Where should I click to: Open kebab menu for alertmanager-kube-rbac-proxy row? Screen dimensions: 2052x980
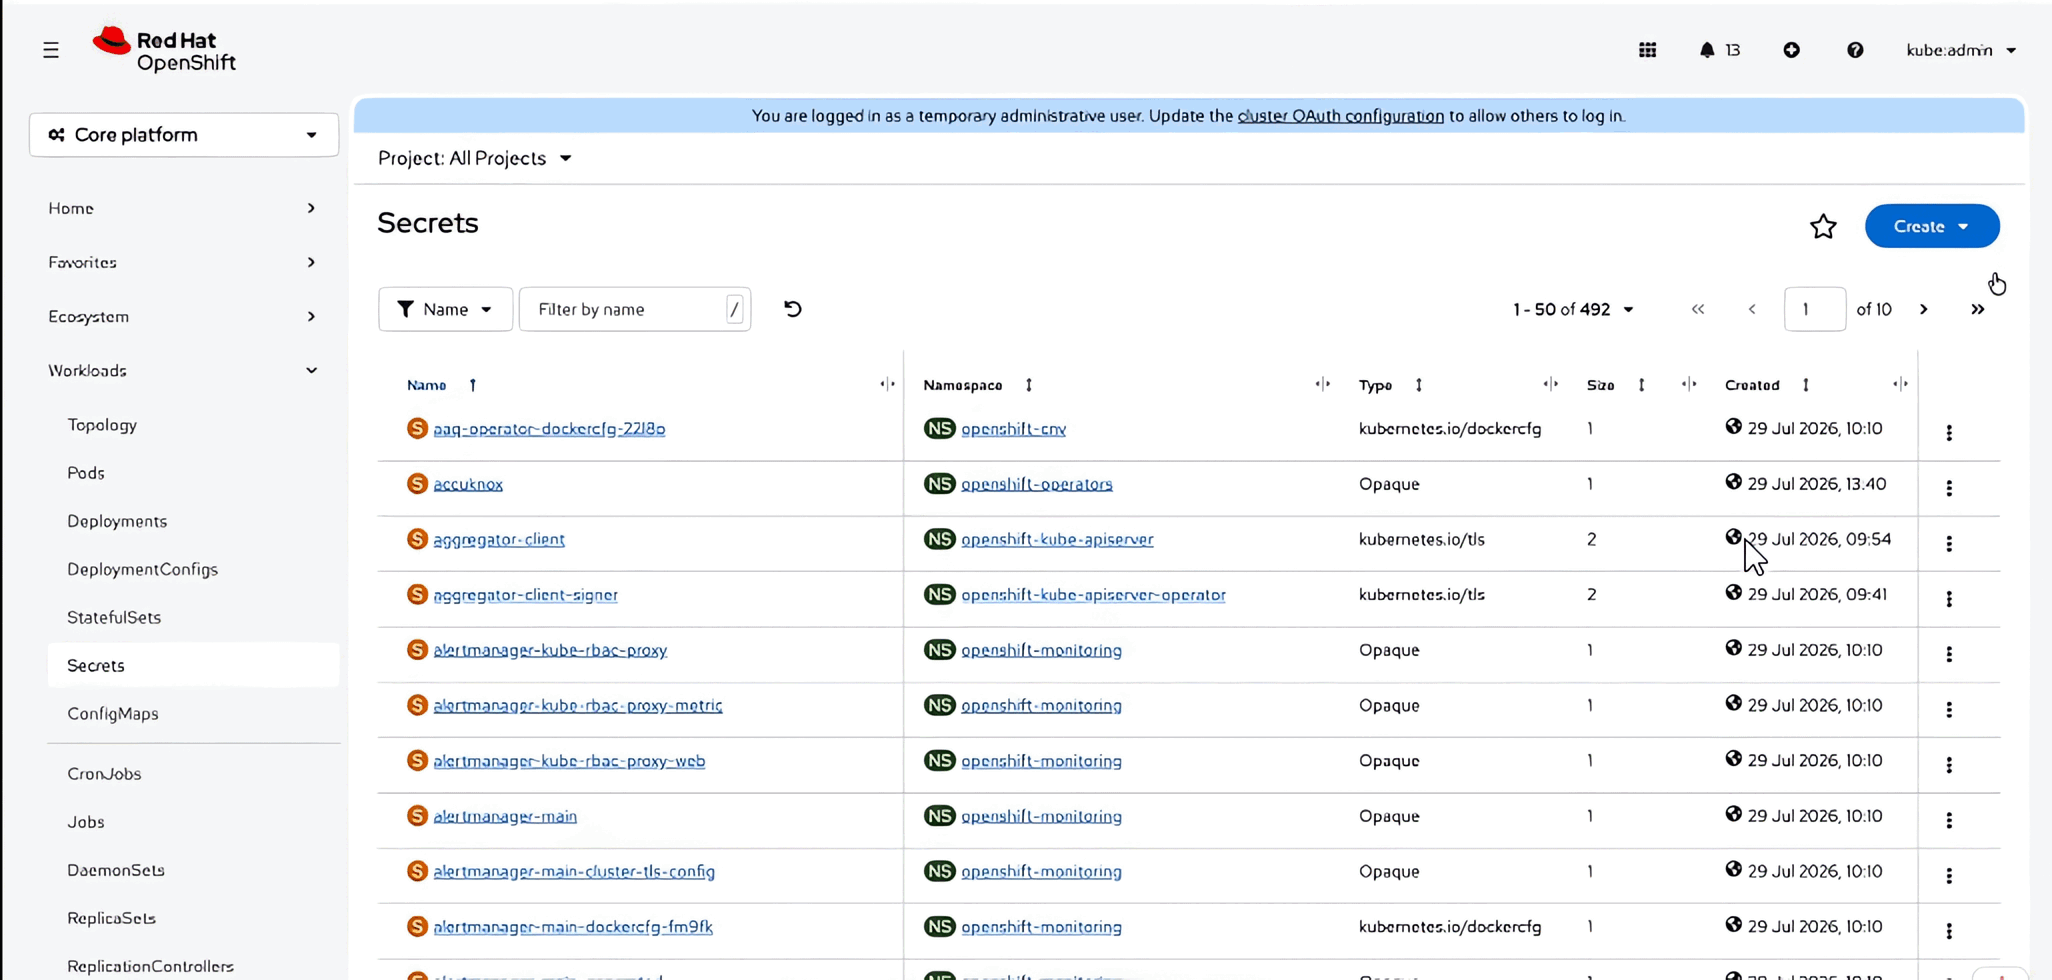(x=1949, y=654)
